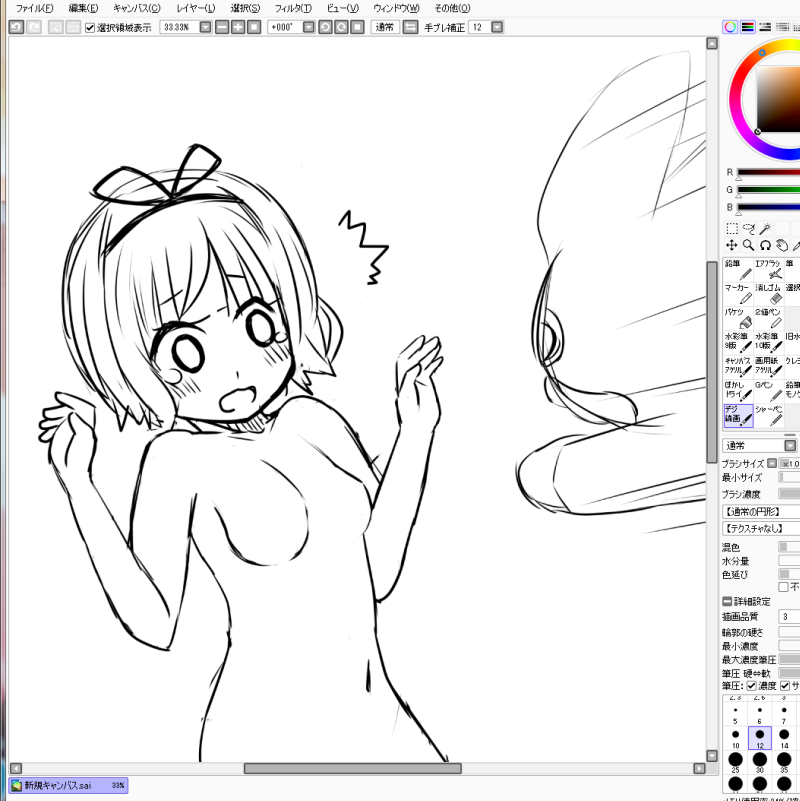Open the 【テクスチャなし】 texture dropdown
Image resolution: width=800 pixels, height=801 pixels.
click(x=761, y=528)
